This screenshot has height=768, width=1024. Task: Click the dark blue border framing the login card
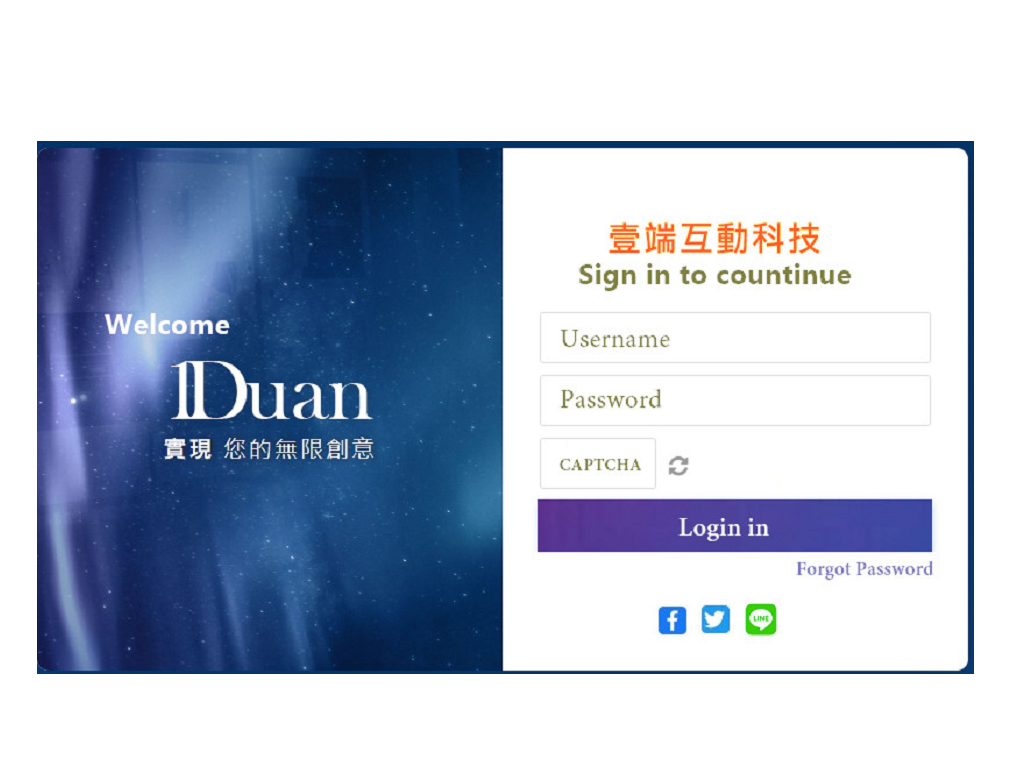[505, 144]
